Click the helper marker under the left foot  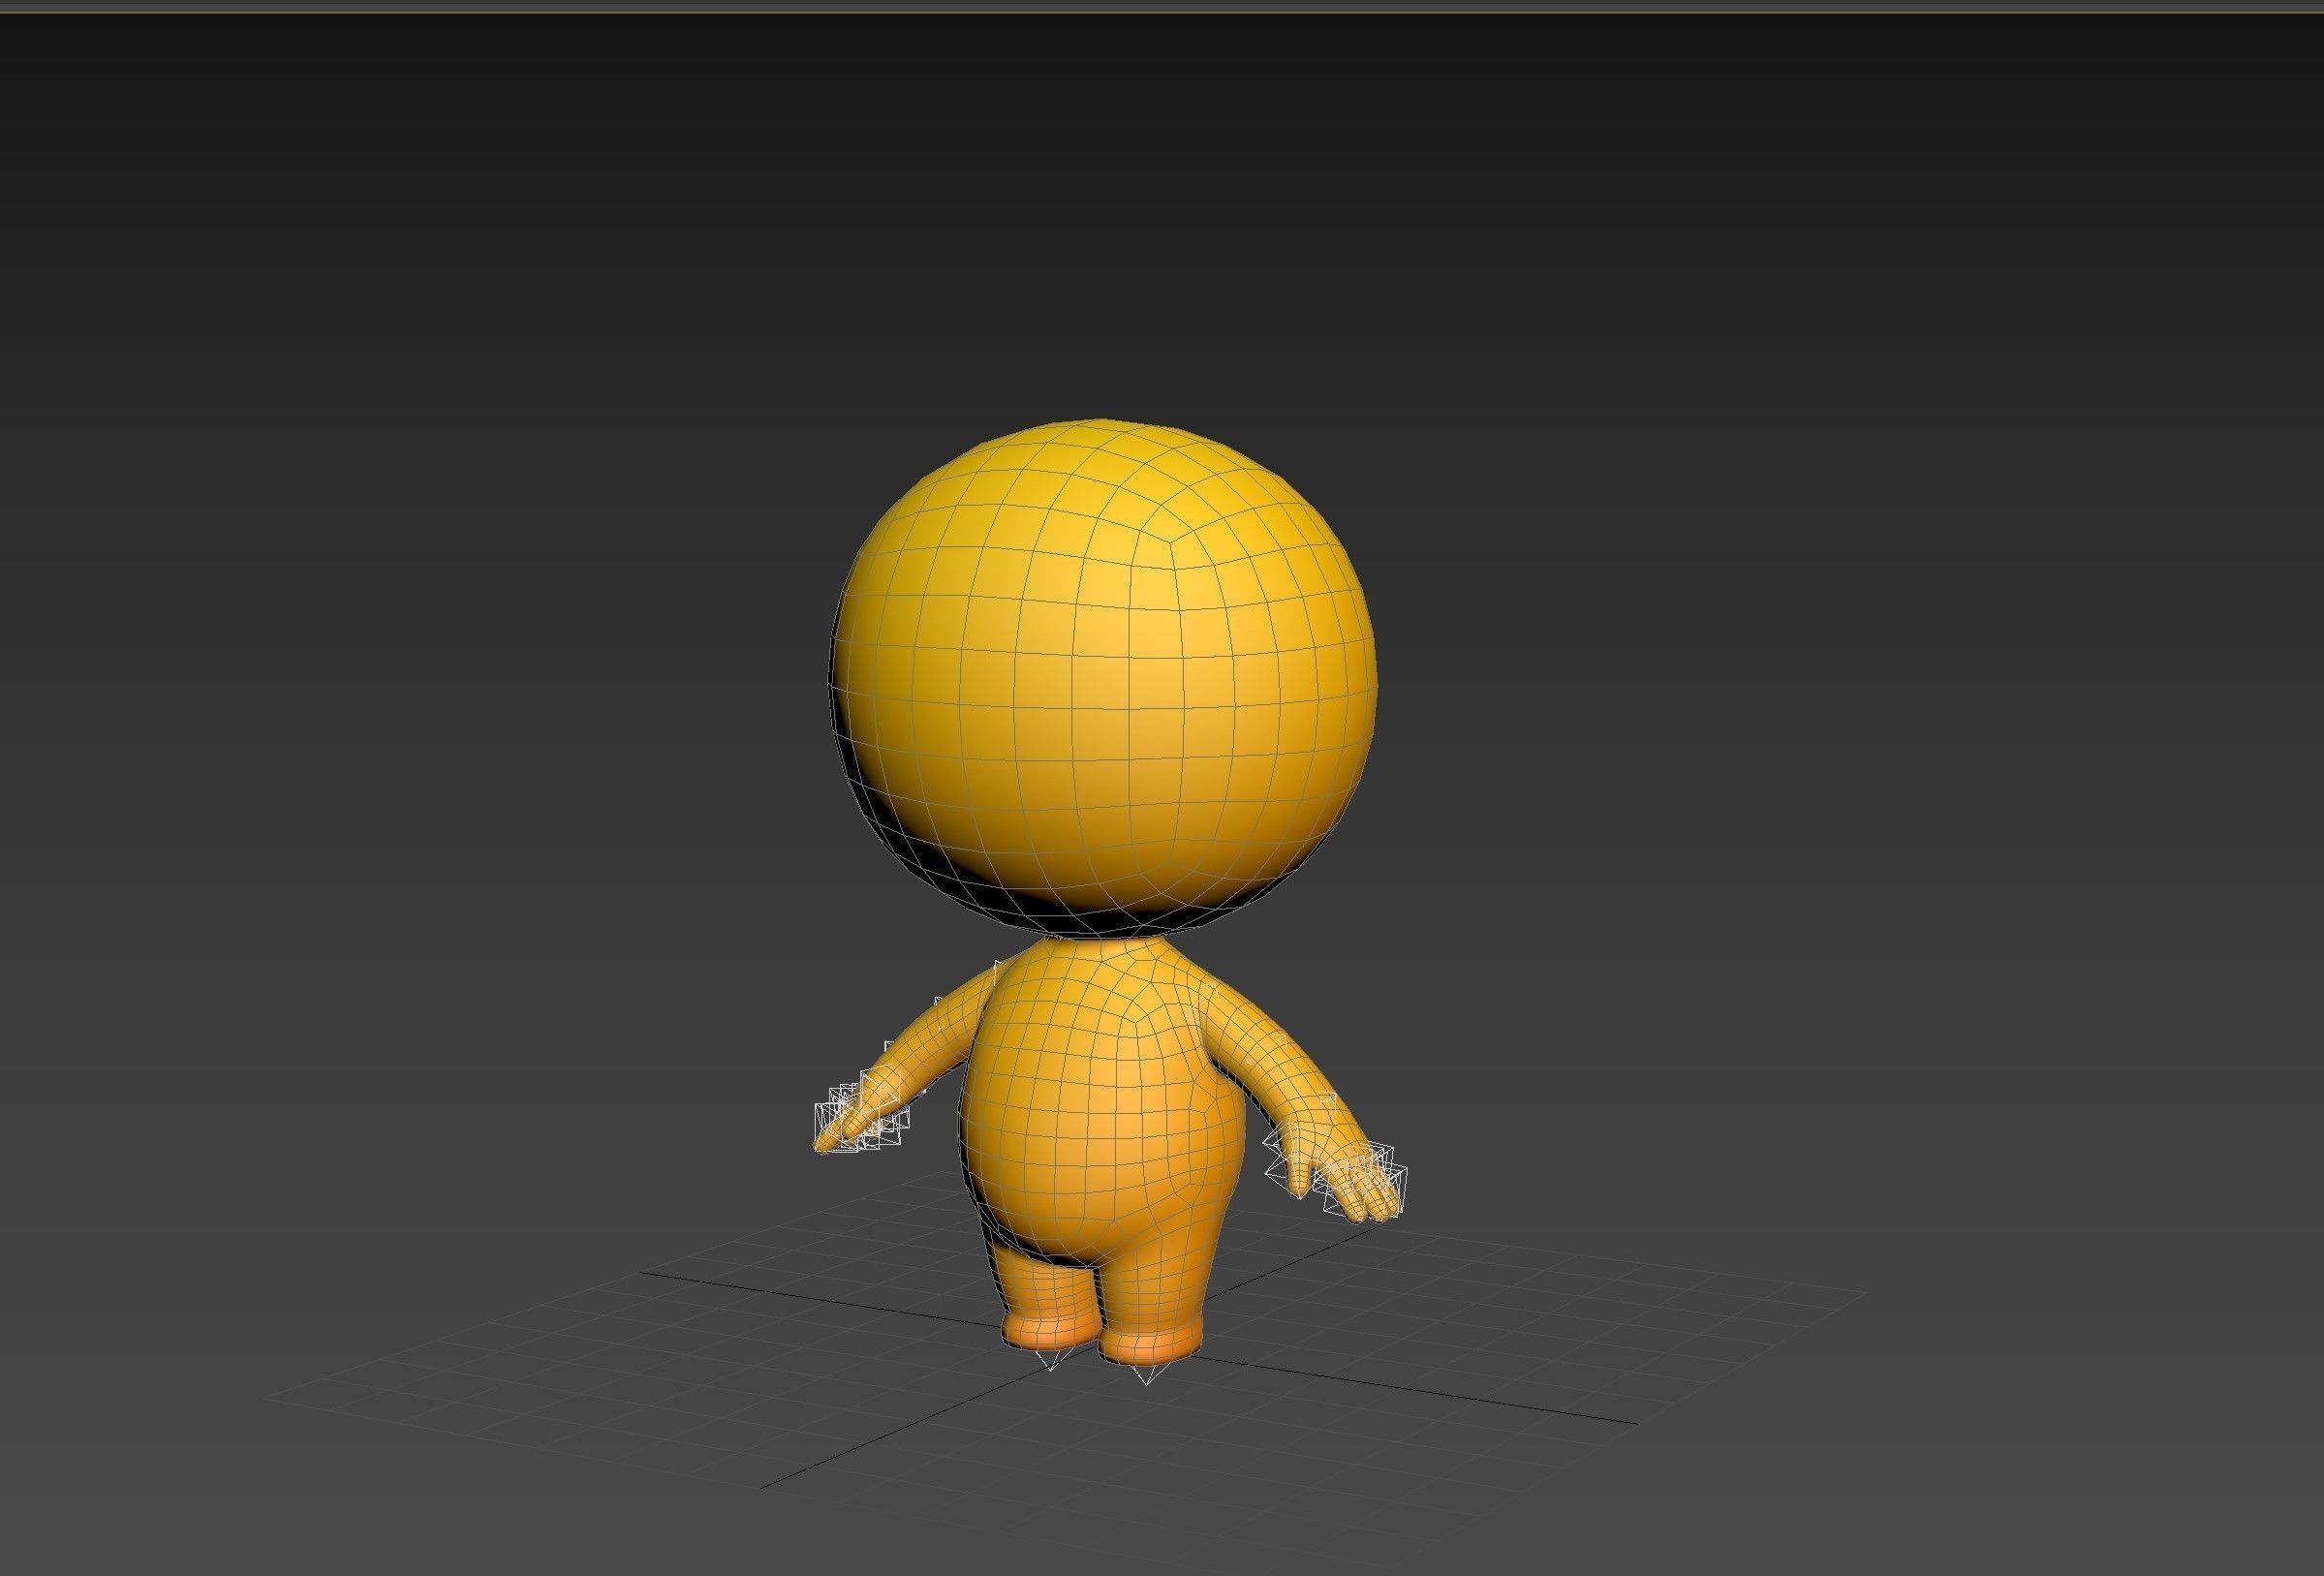pyautogui.click(x=1050, y=1360)
